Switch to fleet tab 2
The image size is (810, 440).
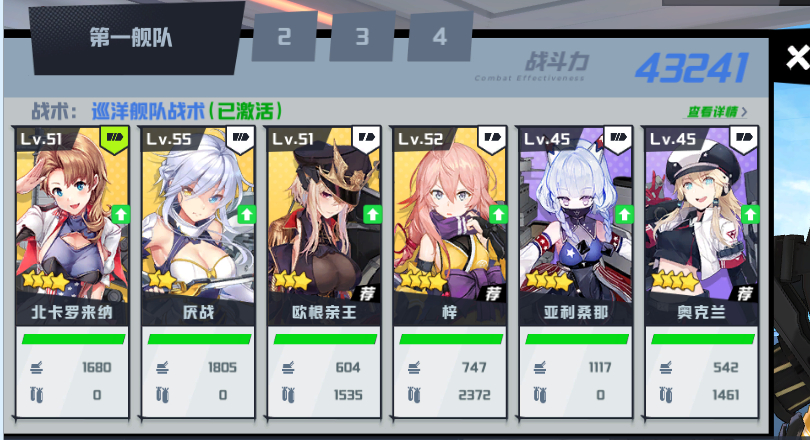click(285, 37)
